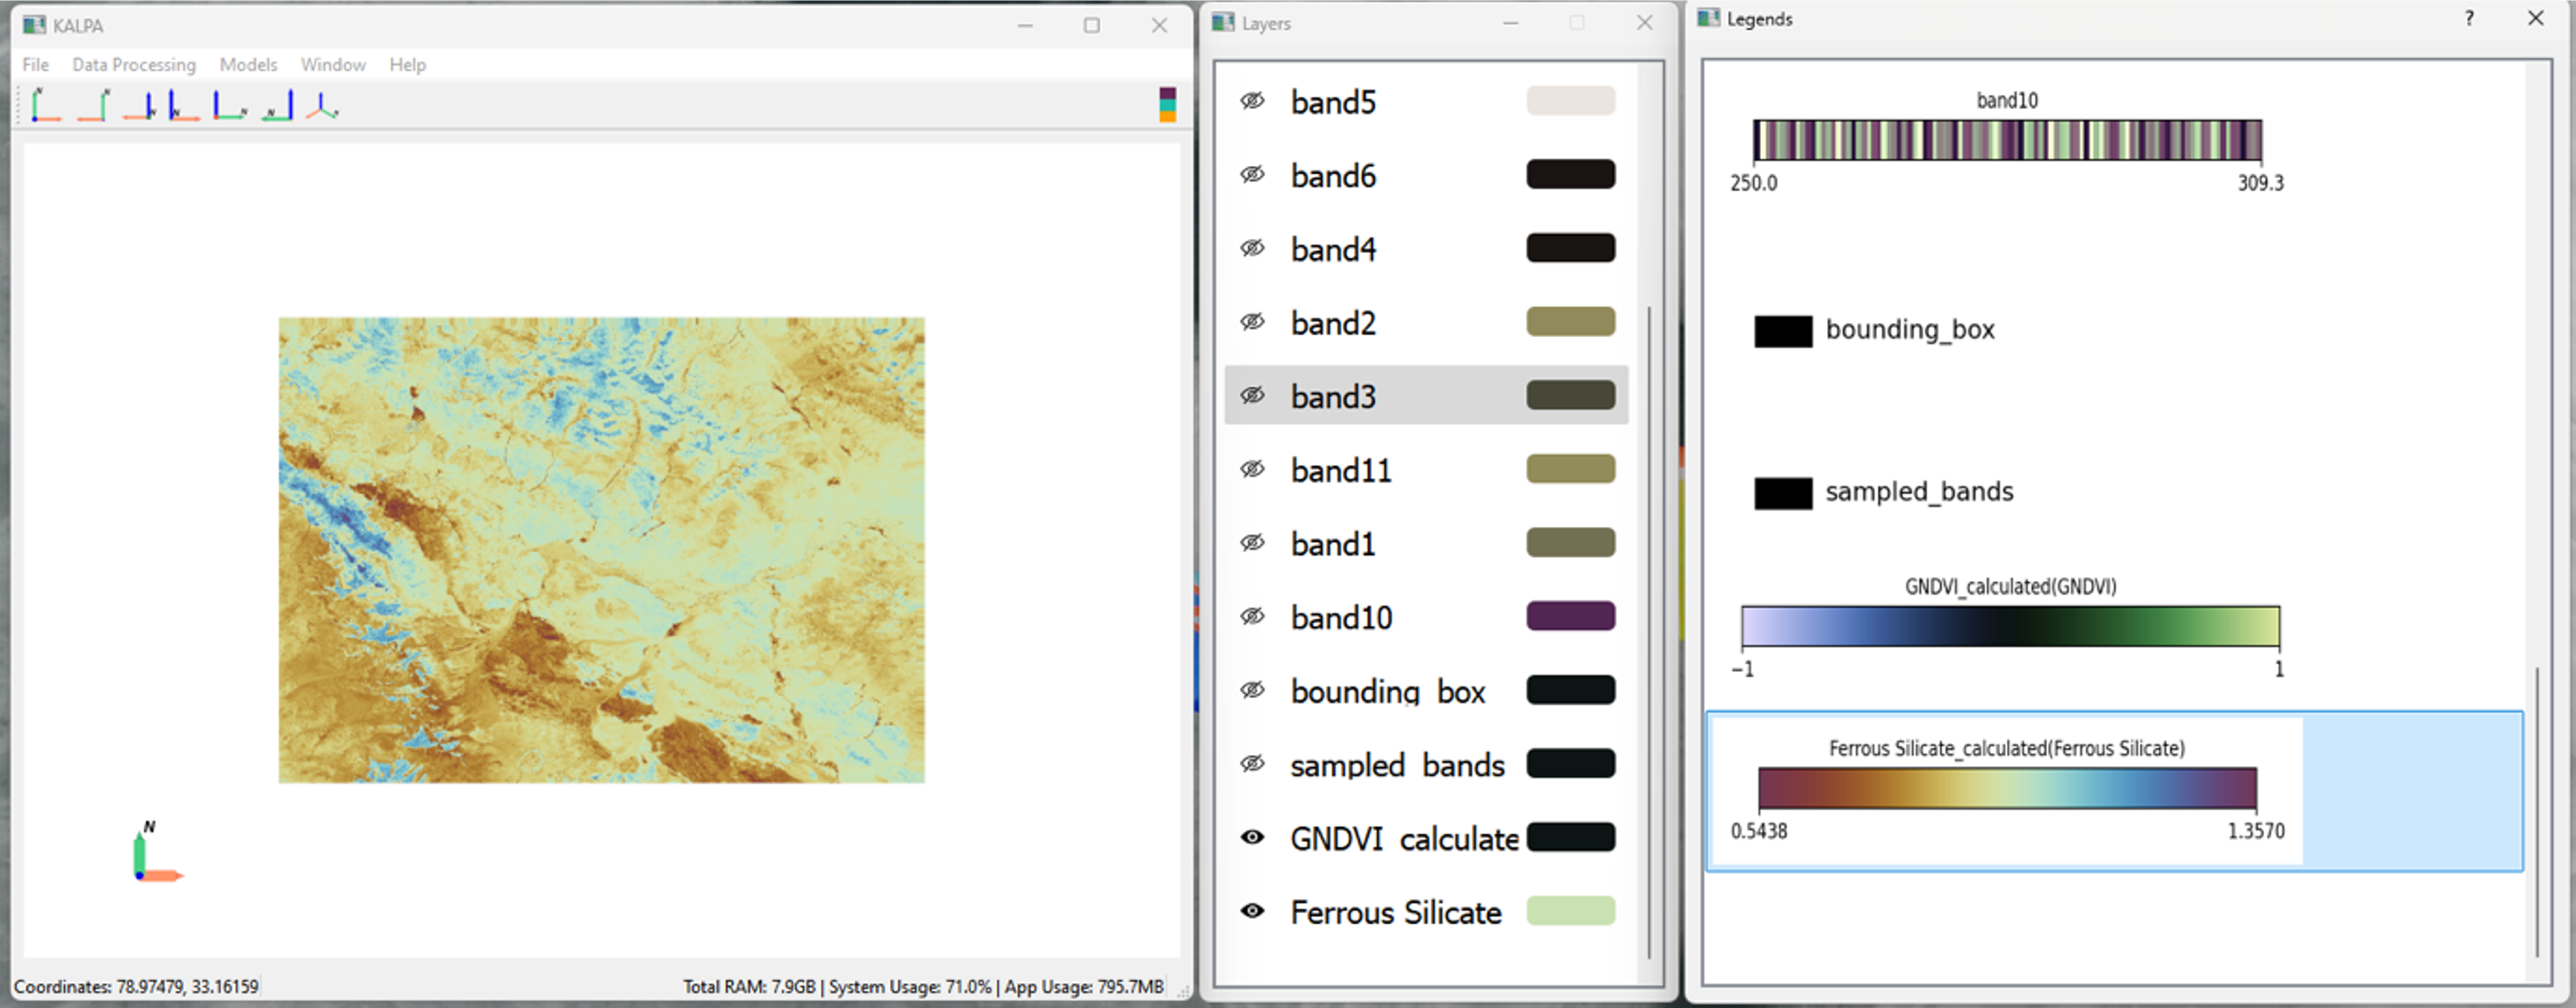
Task: Show the band1 layer
Action: coord(1252,543)
